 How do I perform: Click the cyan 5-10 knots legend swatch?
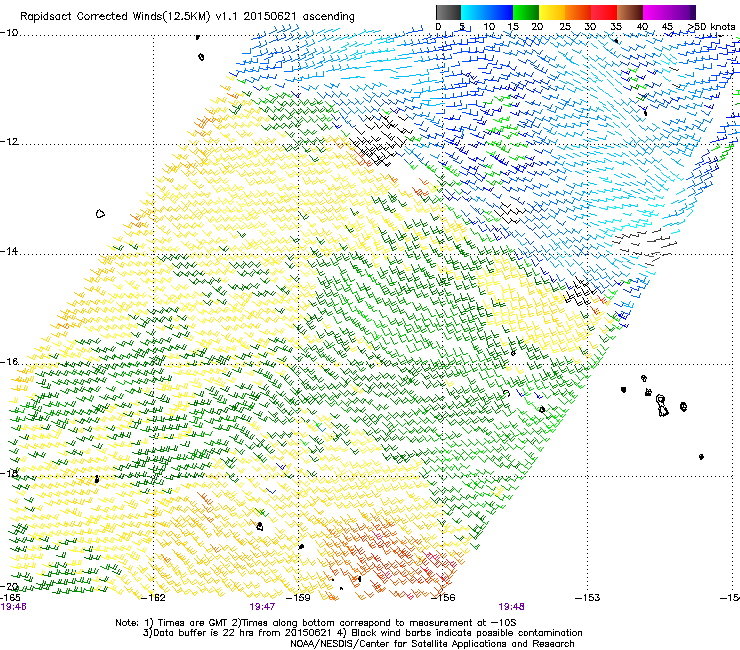tap(474, 12)
